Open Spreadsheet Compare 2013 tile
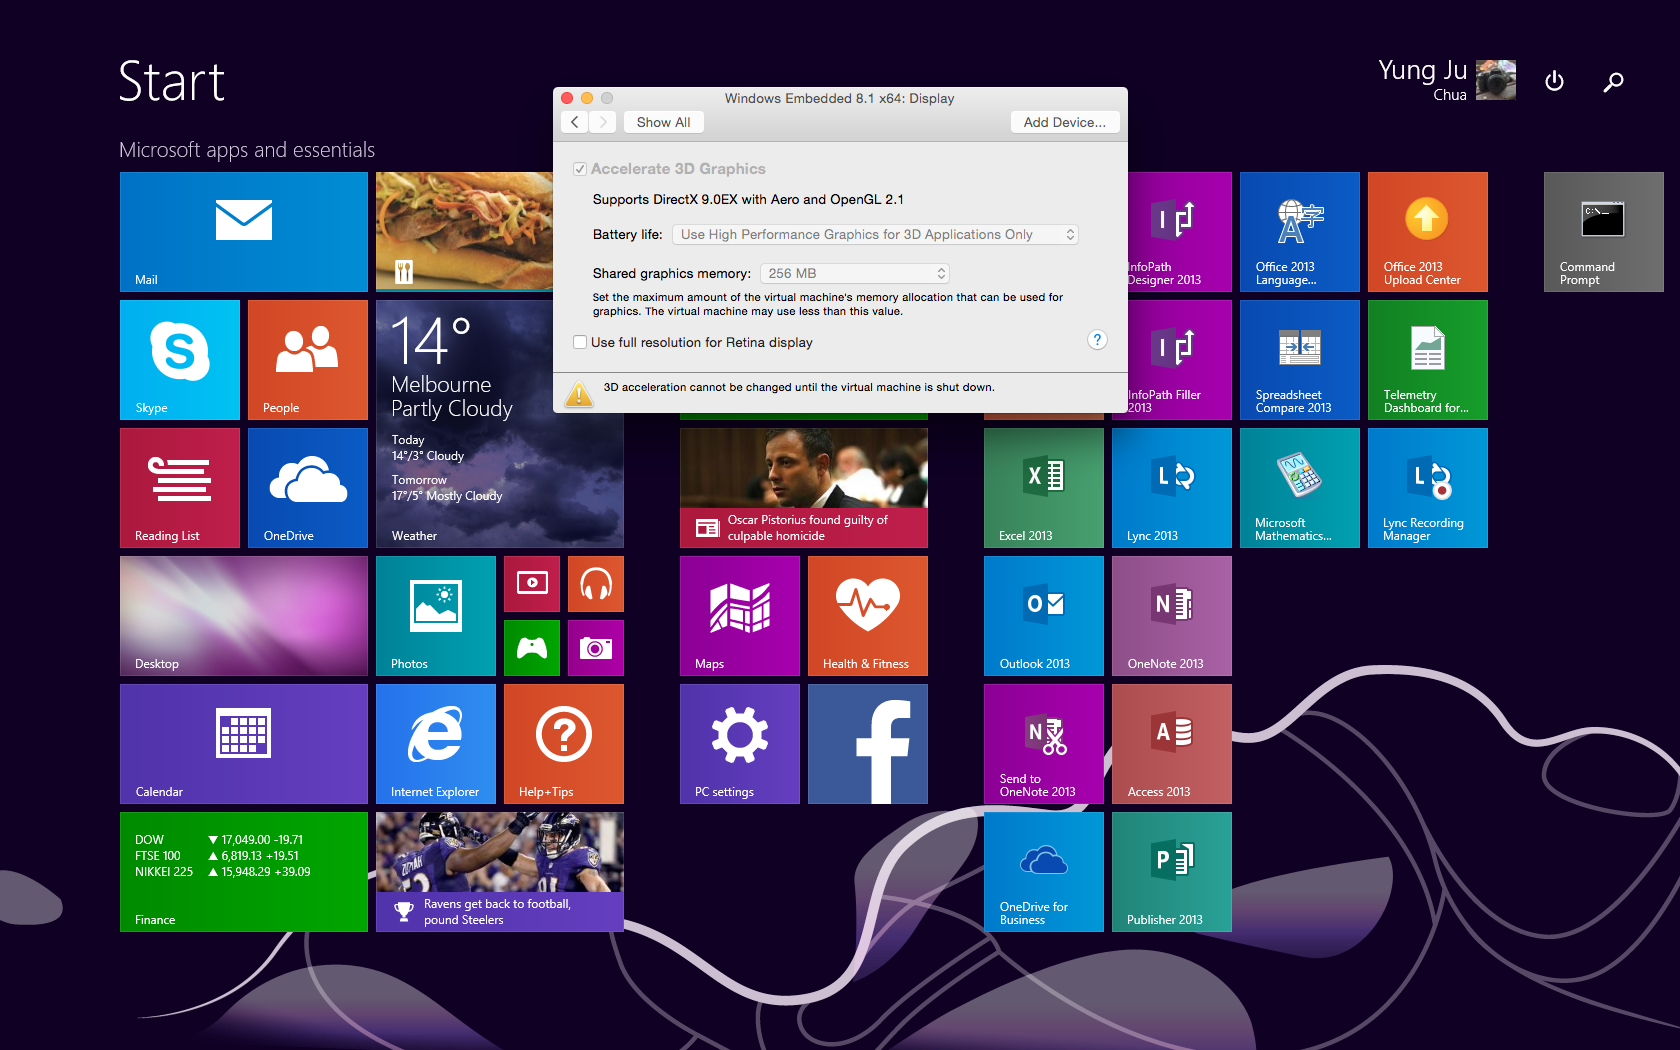This screenshot has width=1680, height=1050. click(x=1300, y=360)
